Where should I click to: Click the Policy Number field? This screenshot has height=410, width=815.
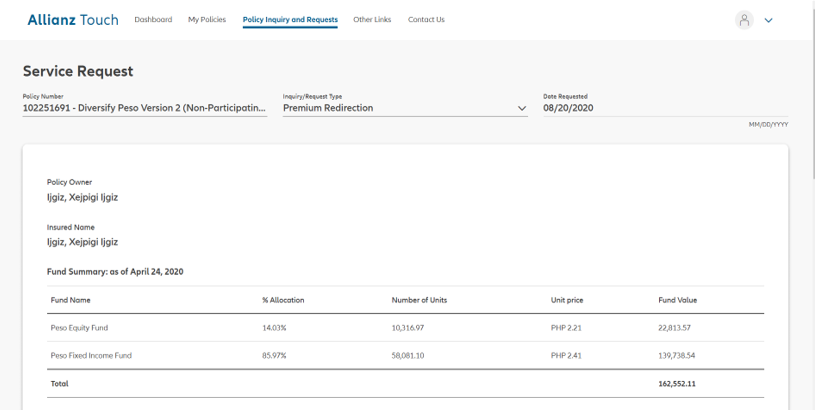tap(145, 108)
